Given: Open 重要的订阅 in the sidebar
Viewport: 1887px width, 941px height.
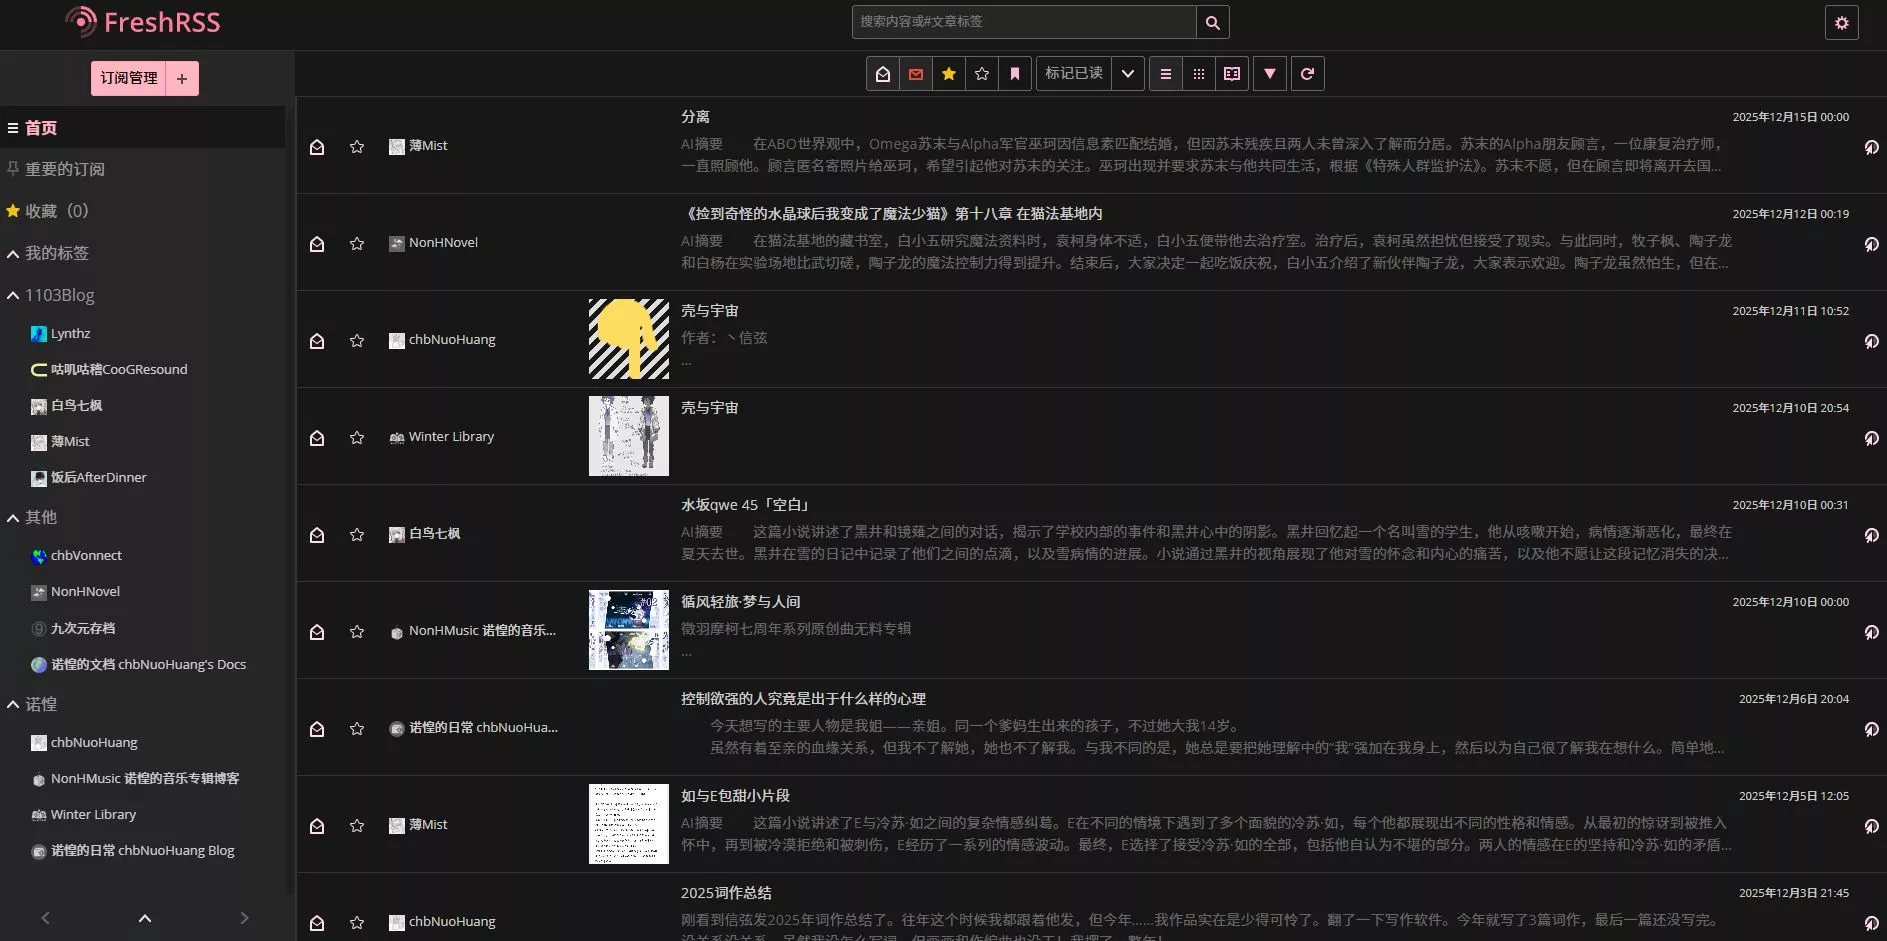Looking at the screenshot, I should coord(64,170).
